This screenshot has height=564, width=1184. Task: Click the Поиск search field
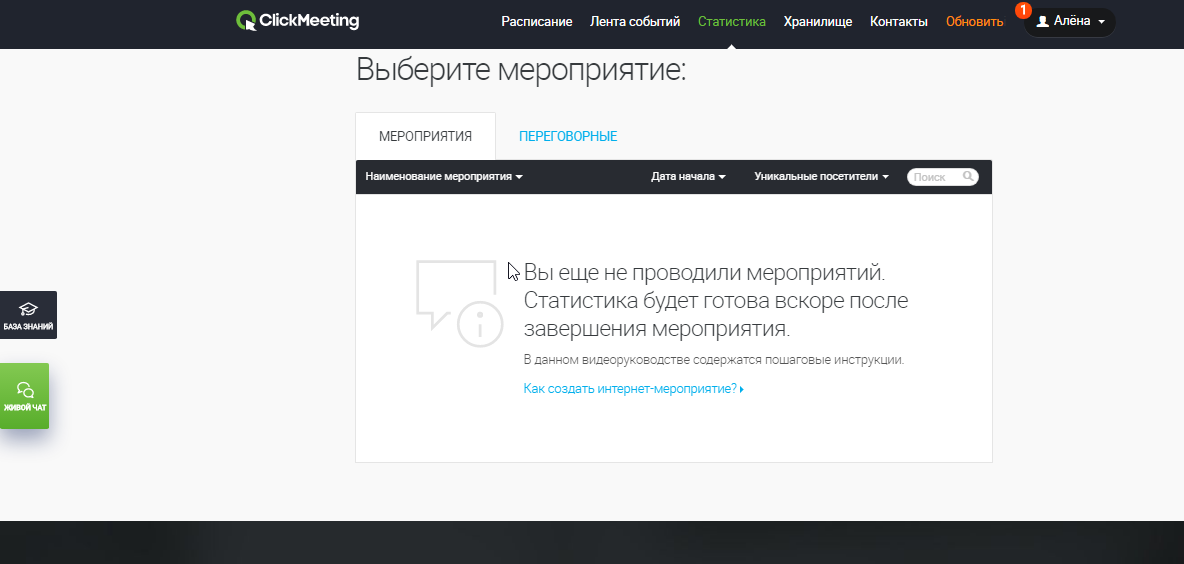click(x=942, y=177)
